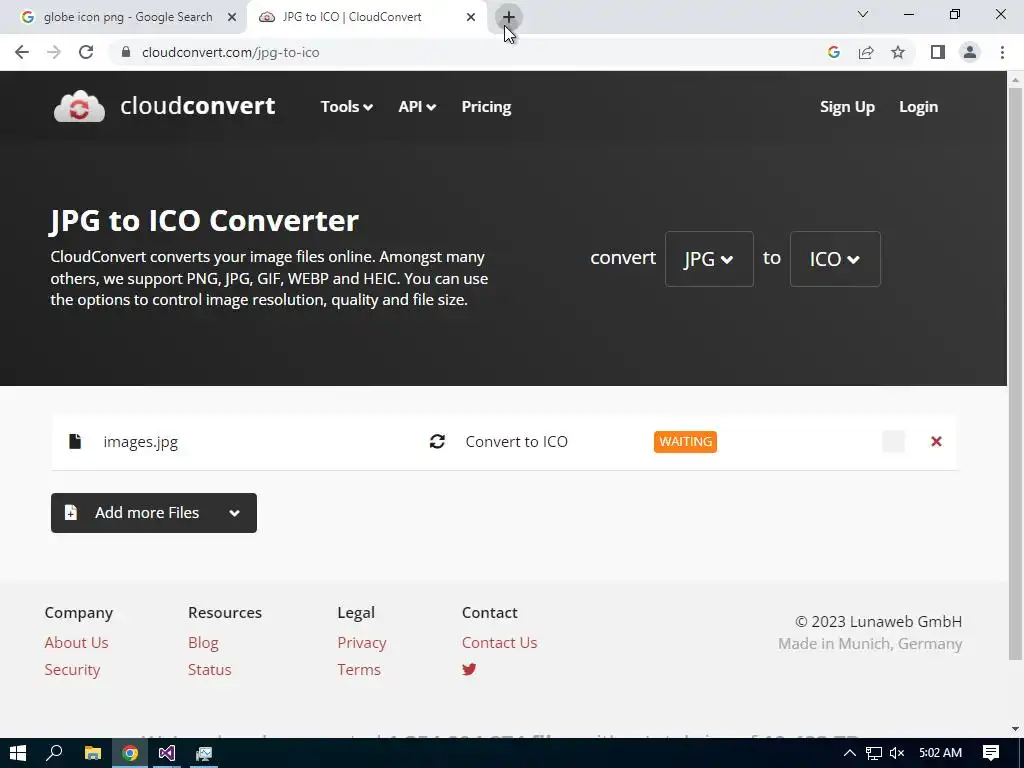Open Windows Start menu
Image resolution: width=1024 pixels, height=768 pixels.
point(18,753)
